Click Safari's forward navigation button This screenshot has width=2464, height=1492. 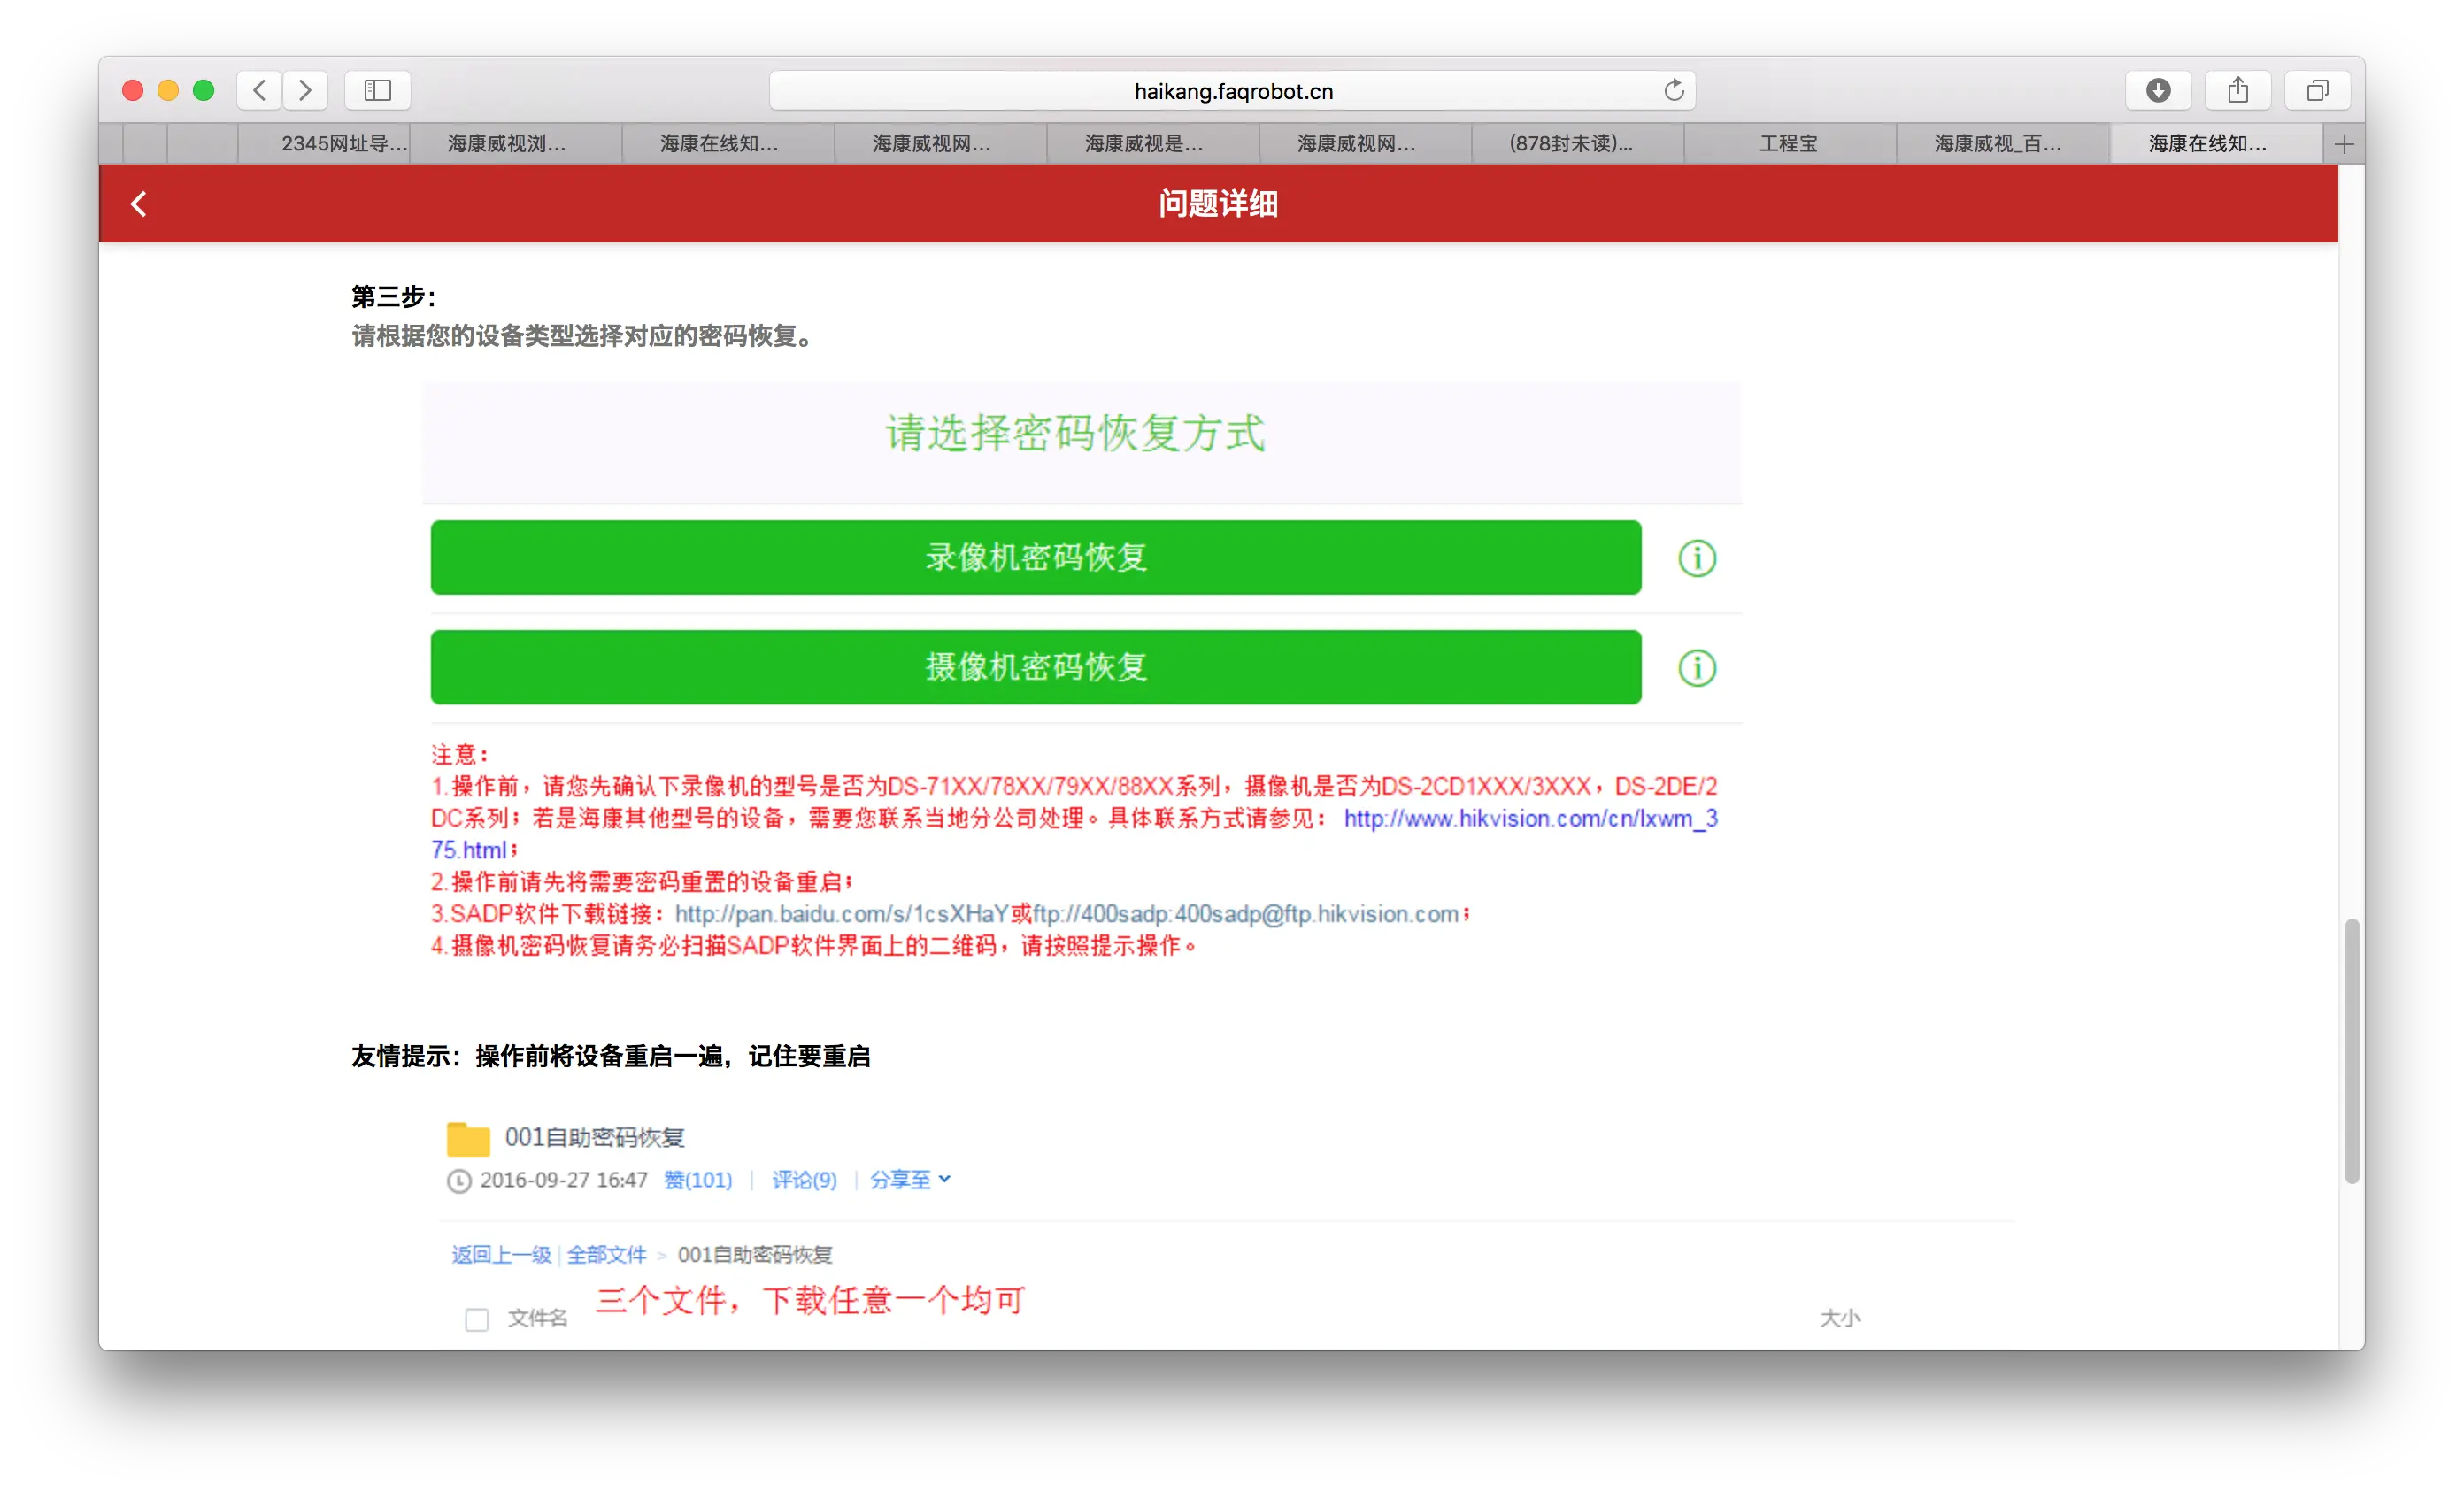[305, 91]
